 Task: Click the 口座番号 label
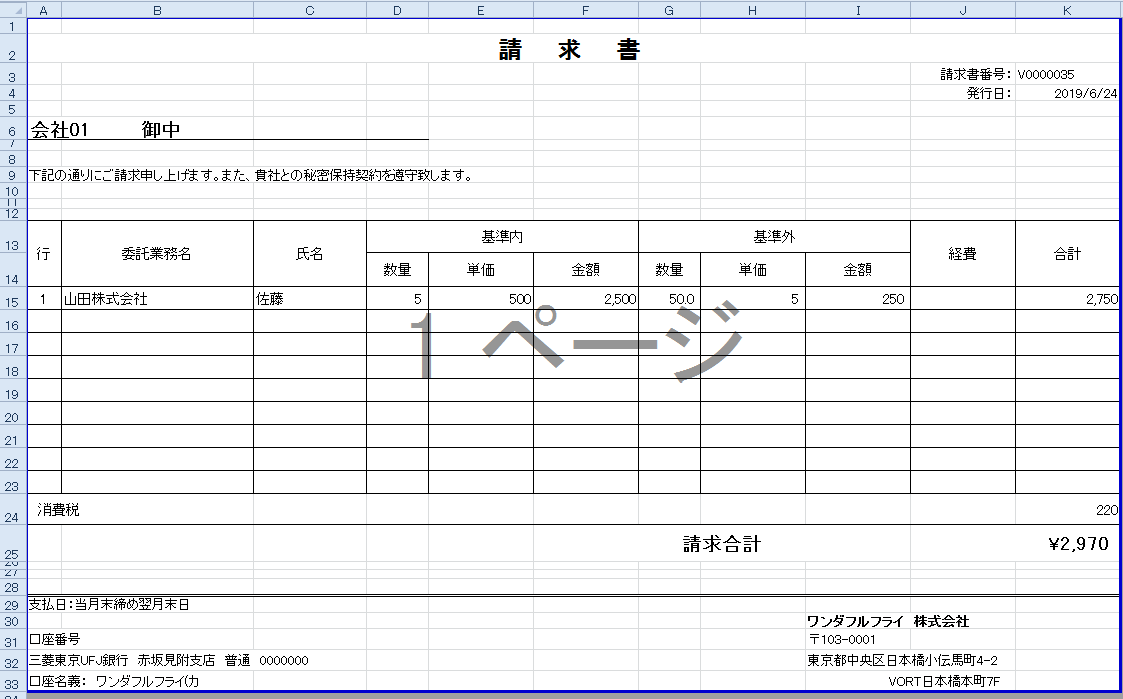tap(54, 639)
